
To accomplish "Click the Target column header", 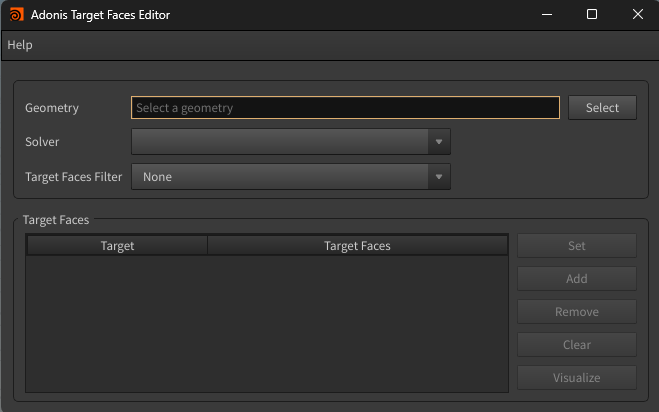I will coord(117,246).
